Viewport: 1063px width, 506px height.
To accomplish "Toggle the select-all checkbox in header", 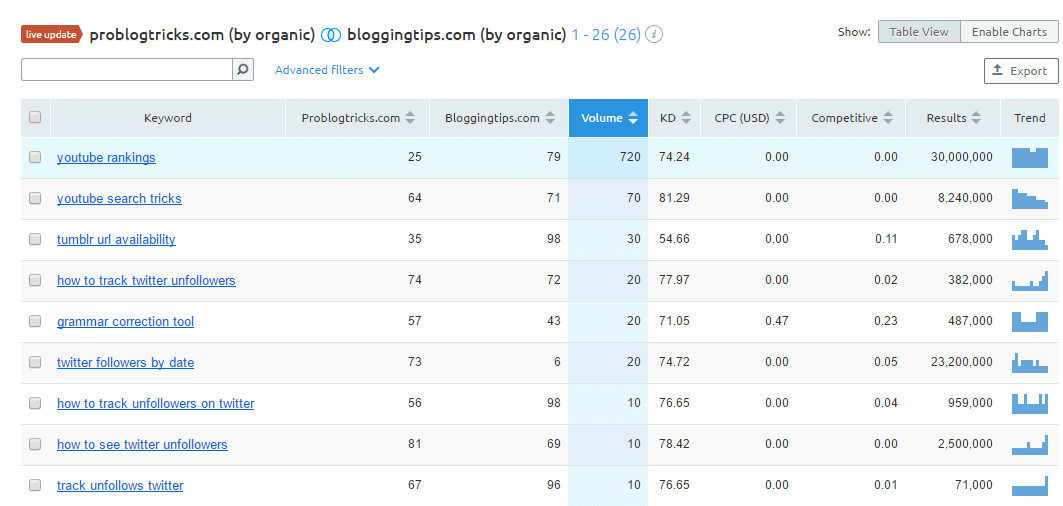I will 35,117.
